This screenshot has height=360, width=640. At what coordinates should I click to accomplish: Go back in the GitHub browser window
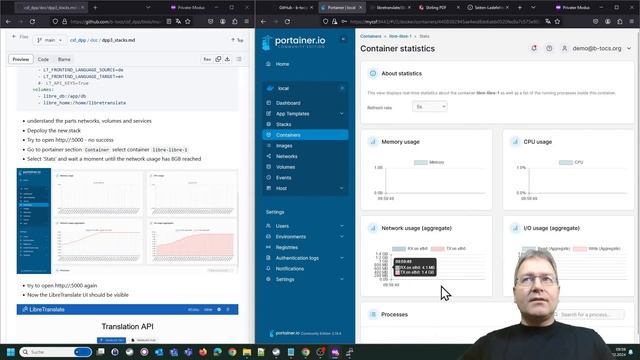click(x=9, y=21)
